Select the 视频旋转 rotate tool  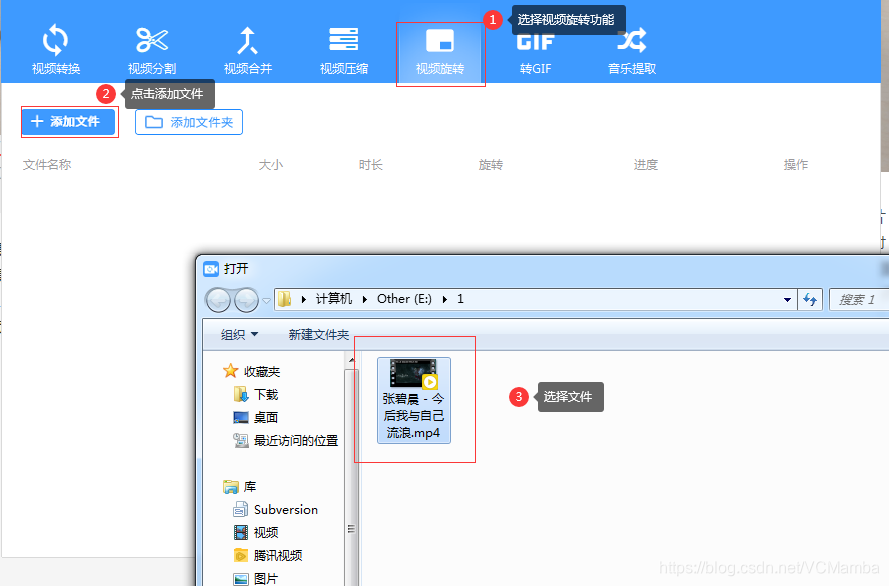point(440,53)
